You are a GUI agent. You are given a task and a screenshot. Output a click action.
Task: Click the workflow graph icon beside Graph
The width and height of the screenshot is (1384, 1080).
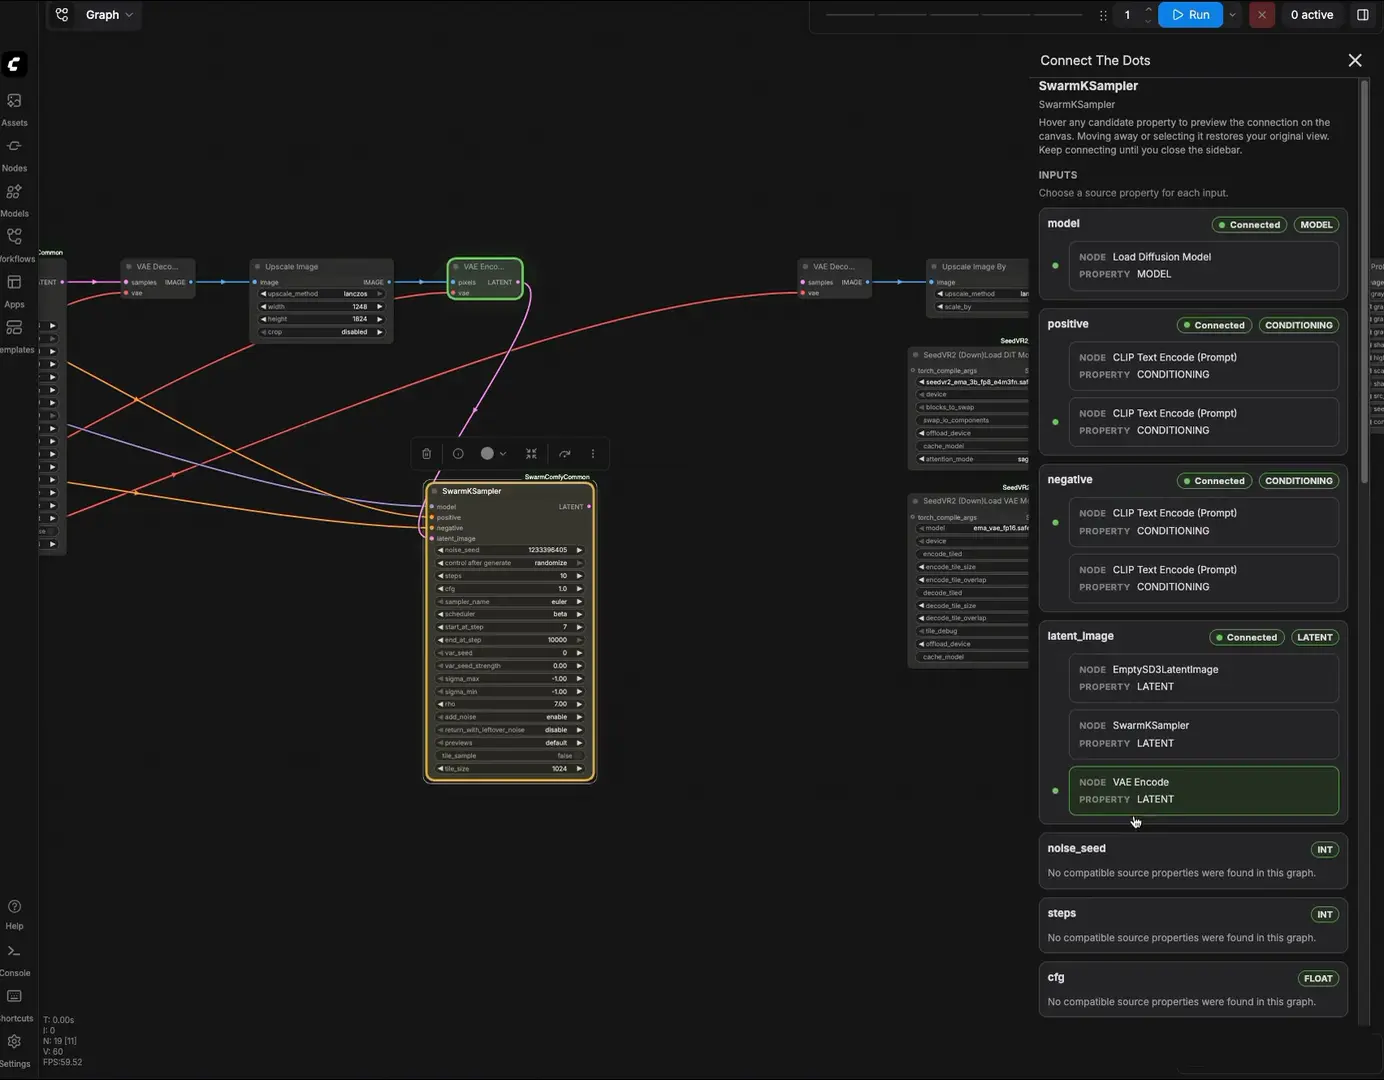(62, 15)
